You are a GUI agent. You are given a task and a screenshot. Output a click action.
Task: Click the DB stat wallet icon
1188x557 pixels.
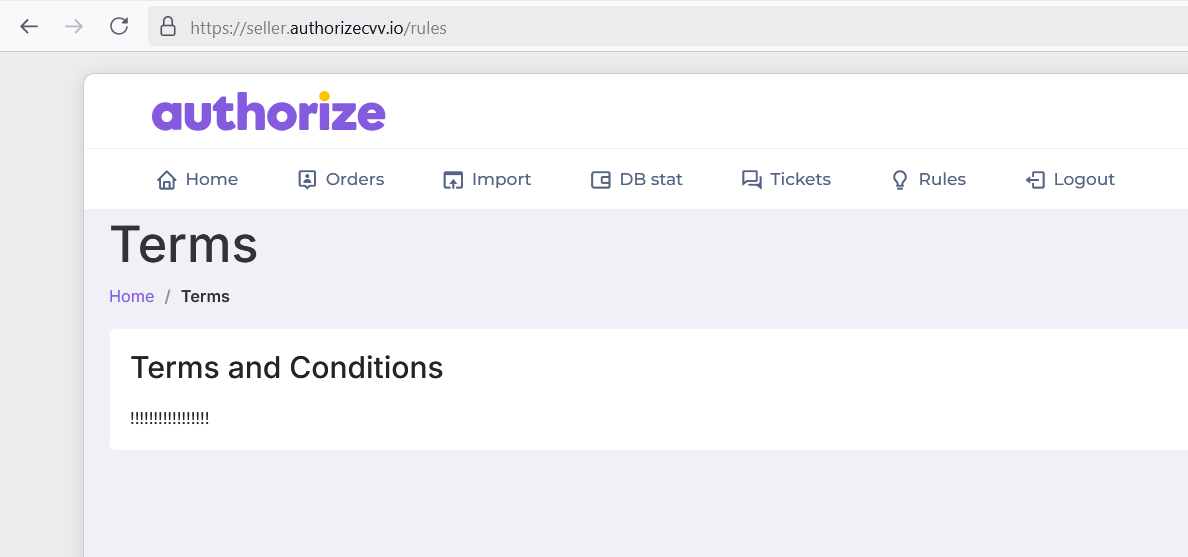(x=601, y=180)
